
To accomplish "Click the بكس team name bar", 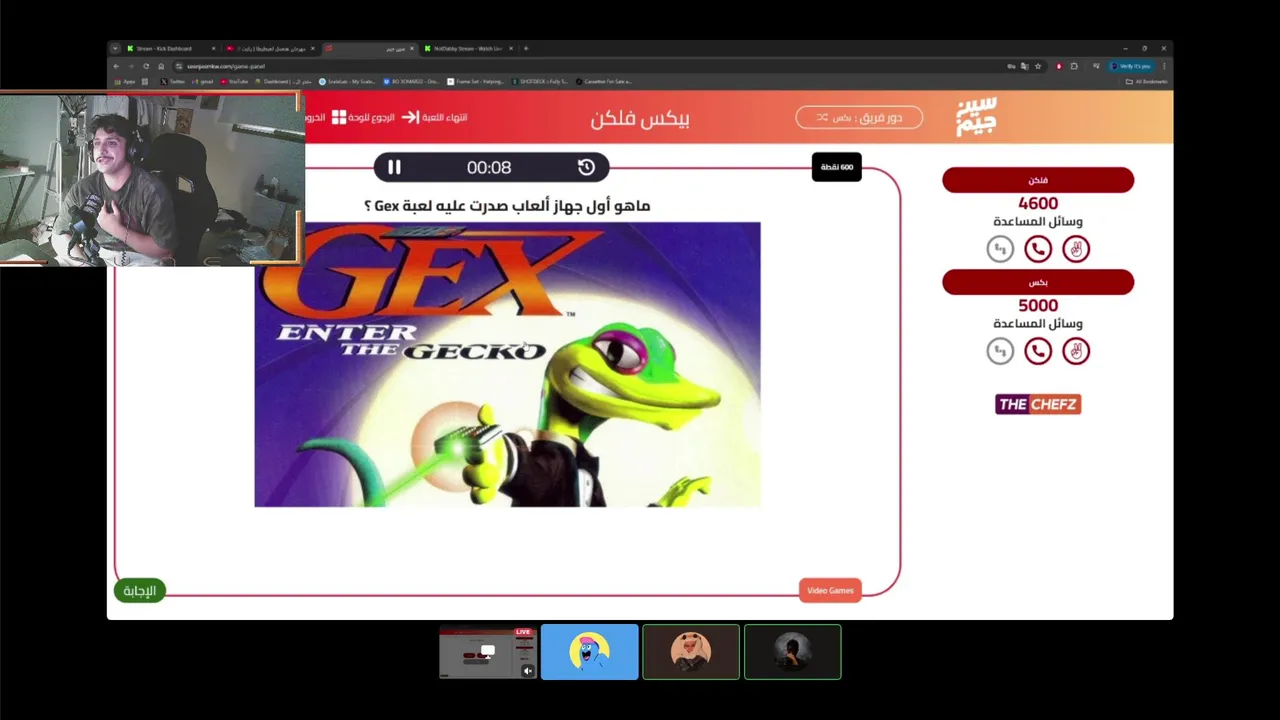I will click(1038, 282).
